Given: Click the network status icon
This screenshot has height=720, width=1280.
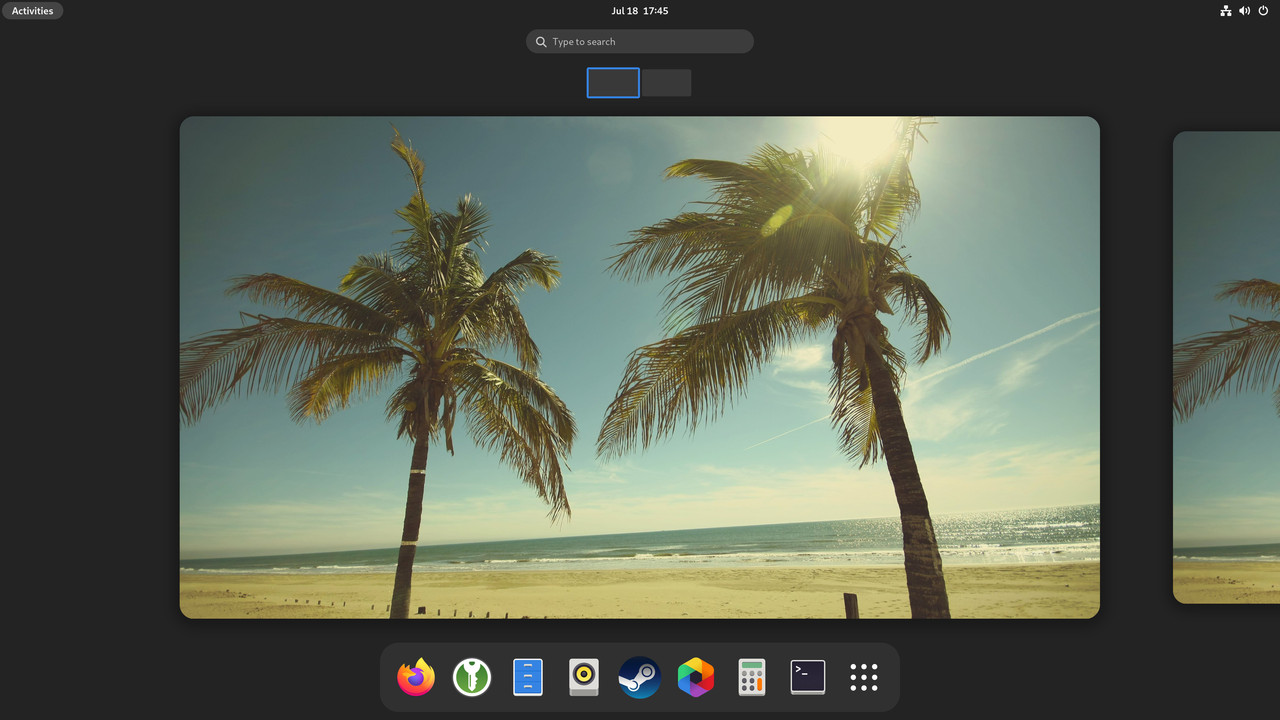Looking at the screenshot, I should [1226, 11].
